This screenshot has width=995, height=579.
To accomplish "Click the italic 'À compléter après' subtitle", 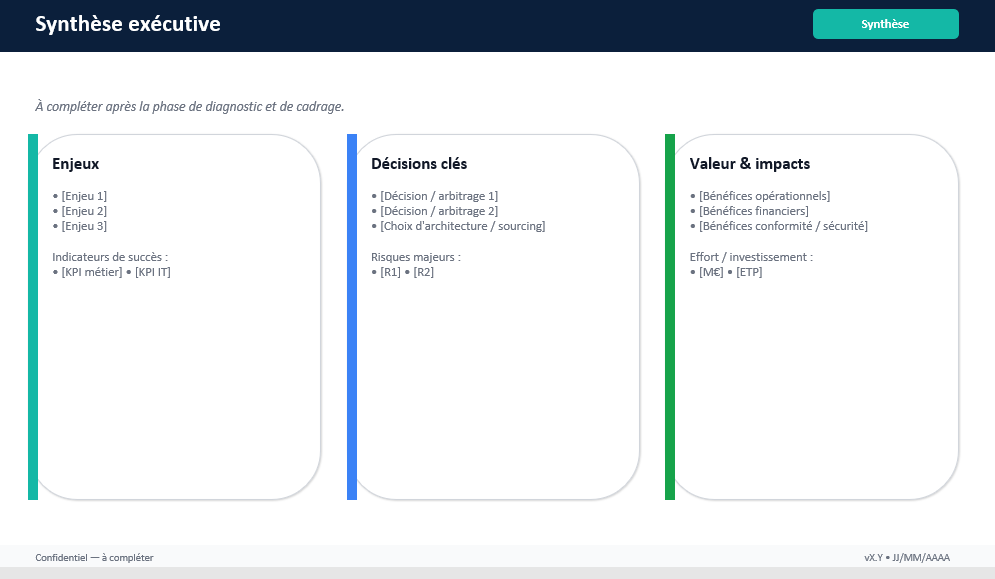I will pyautogui.click(x=190, y=106).
